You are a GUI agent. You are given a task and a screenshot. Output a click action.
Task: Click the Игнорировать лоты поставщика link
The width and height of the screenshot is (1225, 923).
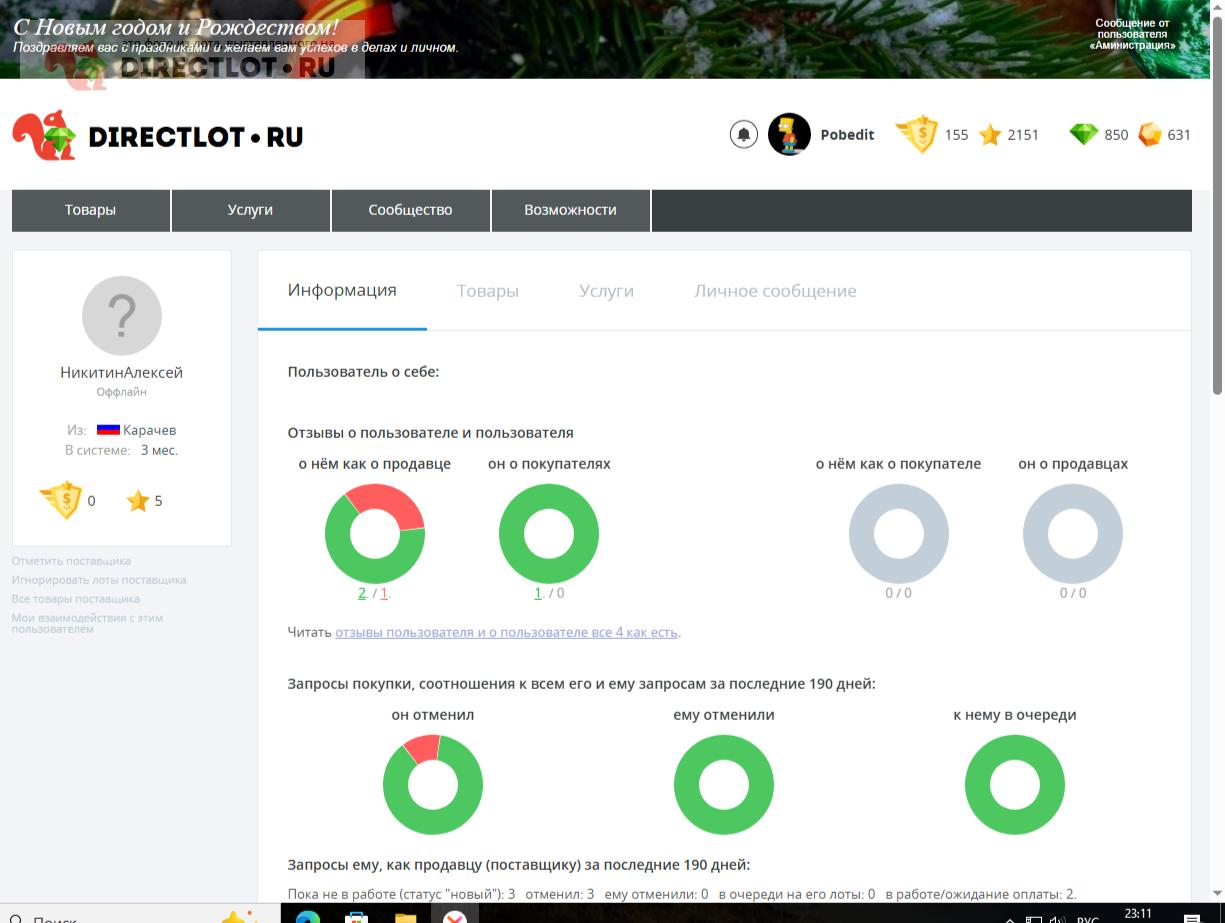click(x=99, y=580)
